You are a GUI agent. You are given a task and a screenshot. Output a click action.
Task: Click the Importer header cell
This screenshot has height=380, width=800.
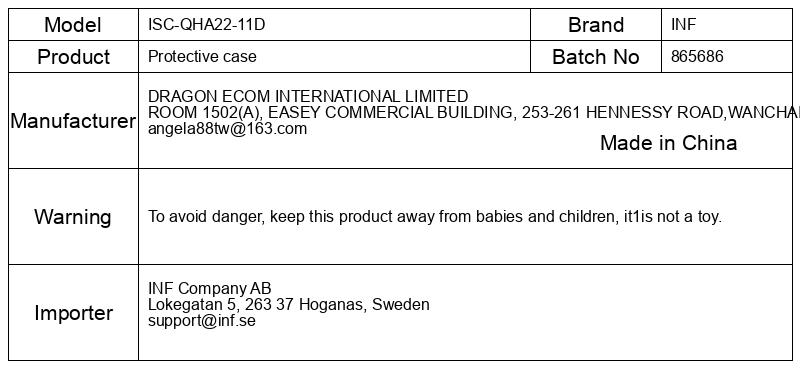click(x=73, y=313)
